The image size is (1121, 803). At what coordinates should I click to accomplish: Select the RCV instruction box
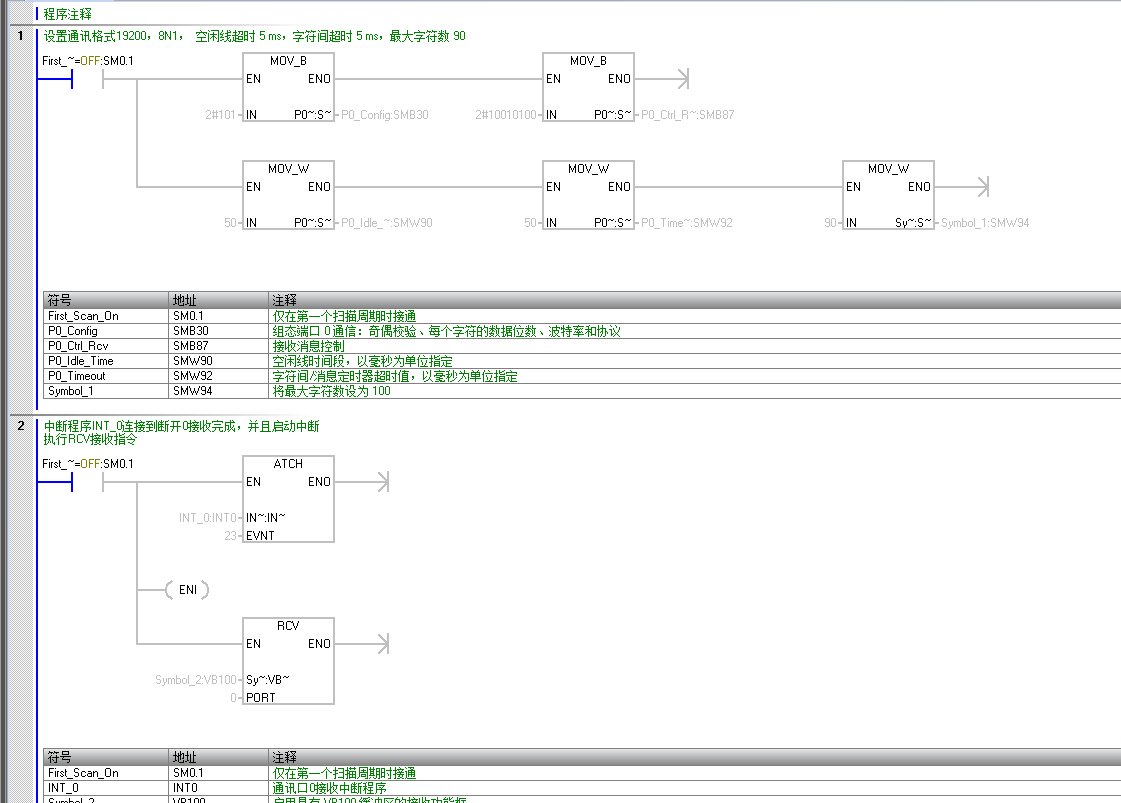pos(288,660)
